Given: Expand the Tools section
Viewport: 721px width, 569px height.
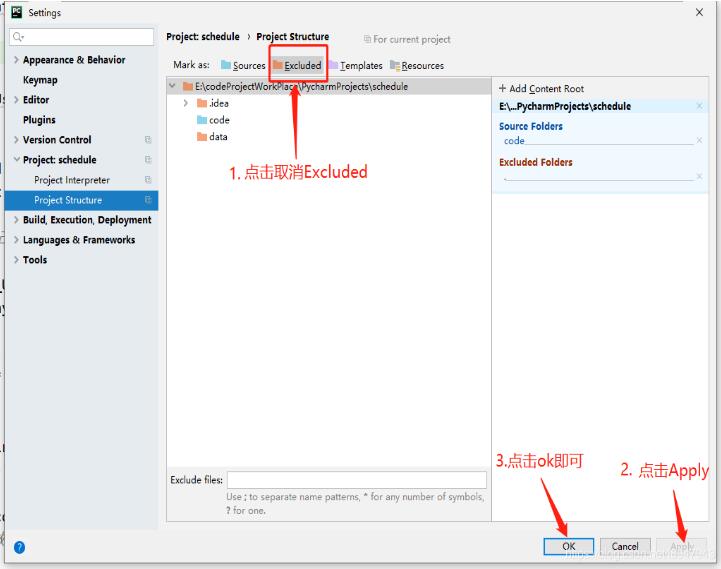Looking at the screenshot, I should pos(16,260).
